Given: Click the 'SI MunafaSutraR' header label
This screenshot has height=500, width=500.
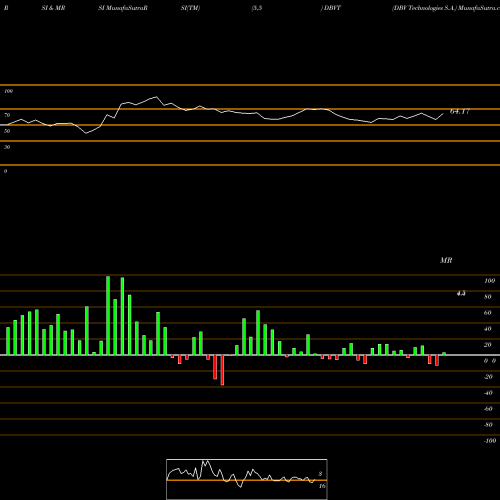Looking at the screenshot, I should click(x=123, y=8).
